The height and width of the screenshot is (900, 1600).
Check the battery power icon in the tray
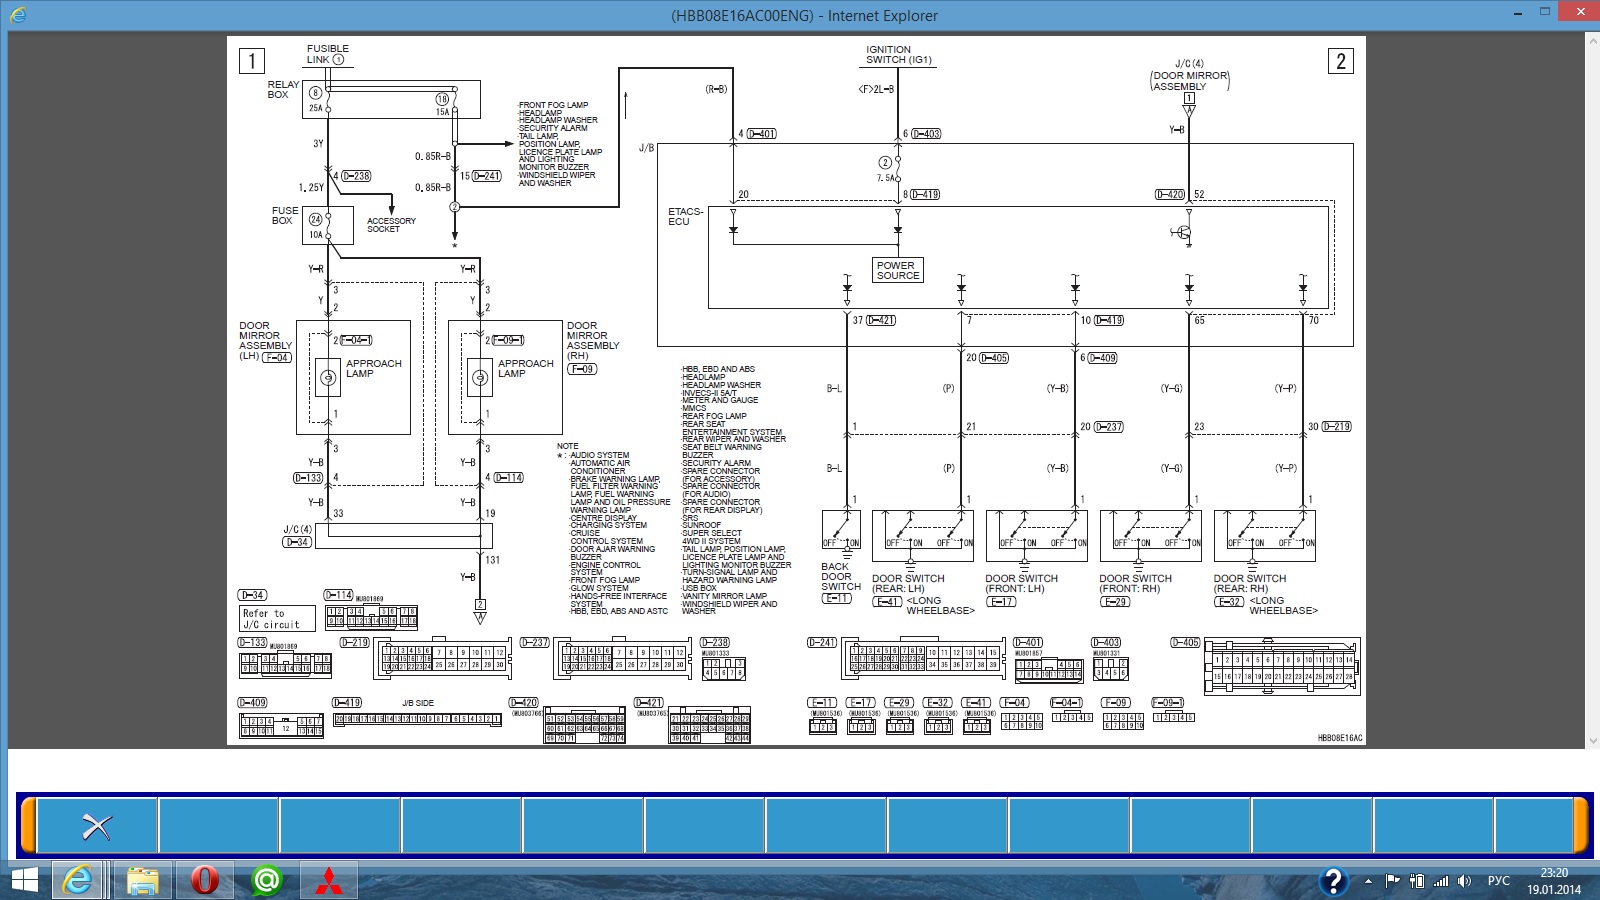(x=1416, y=881)
